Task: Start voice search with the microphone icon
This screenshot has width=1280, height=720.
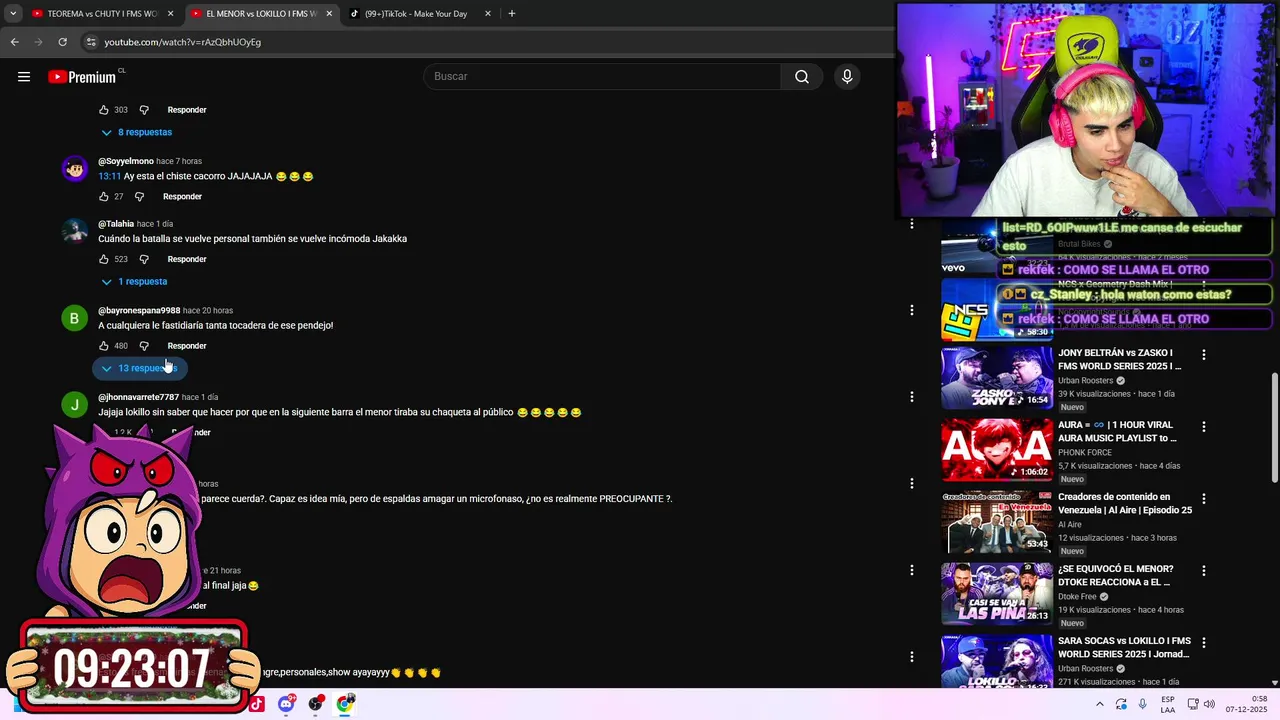Action: click(847, 77)
